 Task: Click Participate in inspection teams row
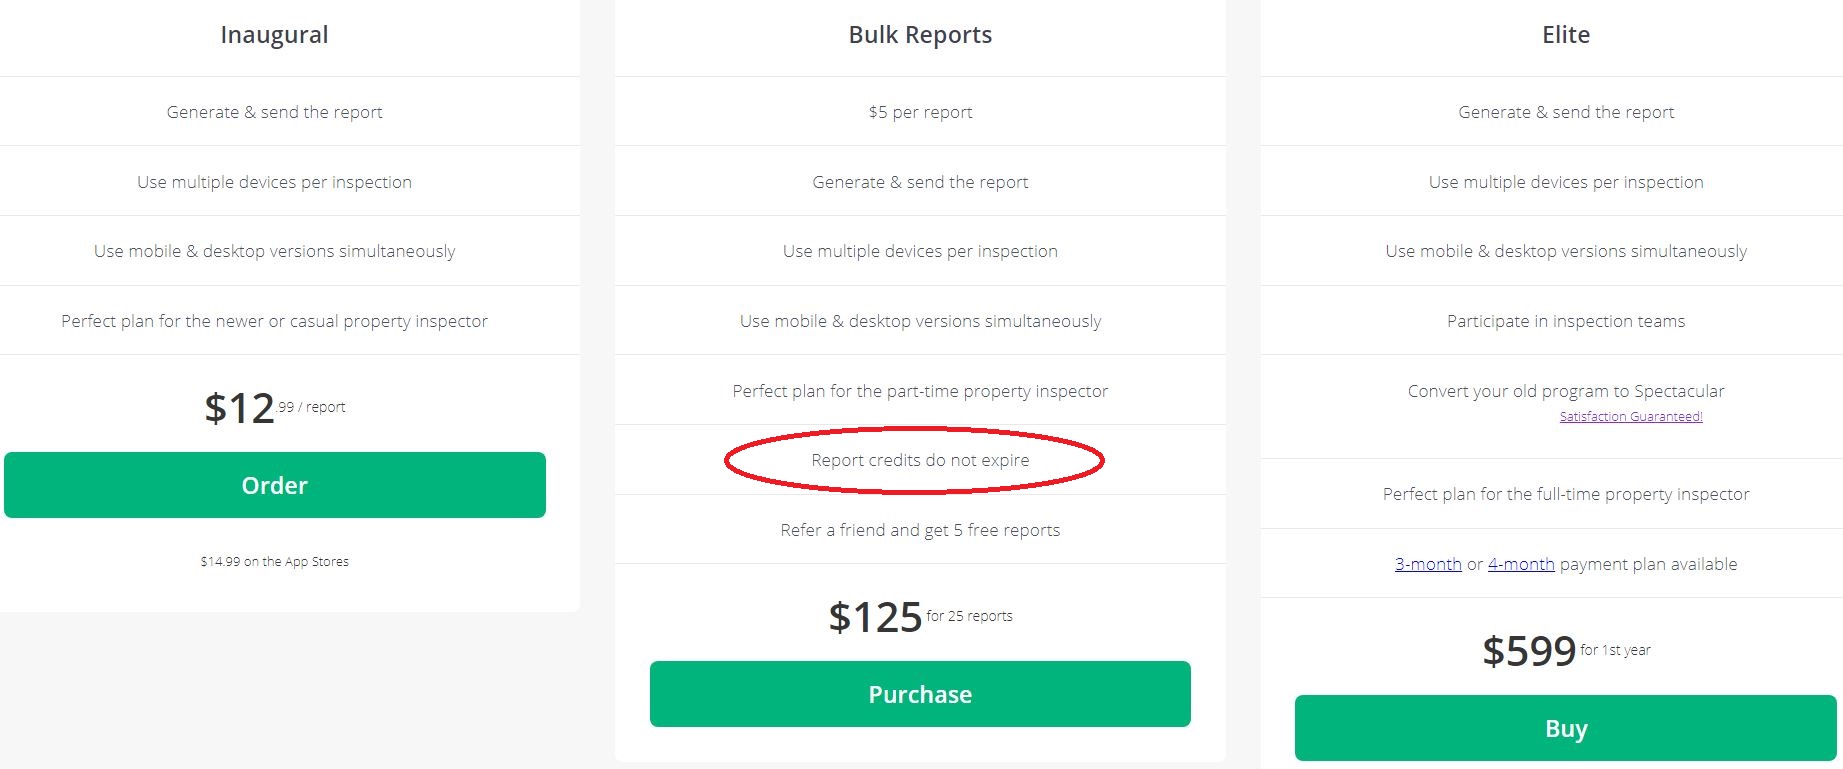point(1565,321)
